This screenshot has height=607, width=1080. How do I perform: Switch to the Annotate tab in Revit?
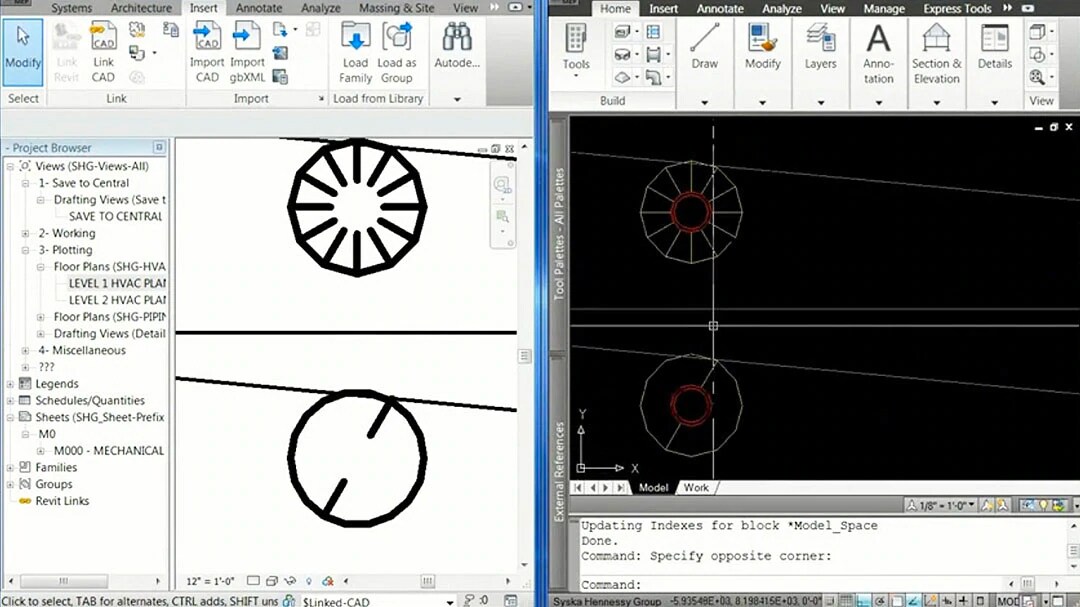point(259,8)
